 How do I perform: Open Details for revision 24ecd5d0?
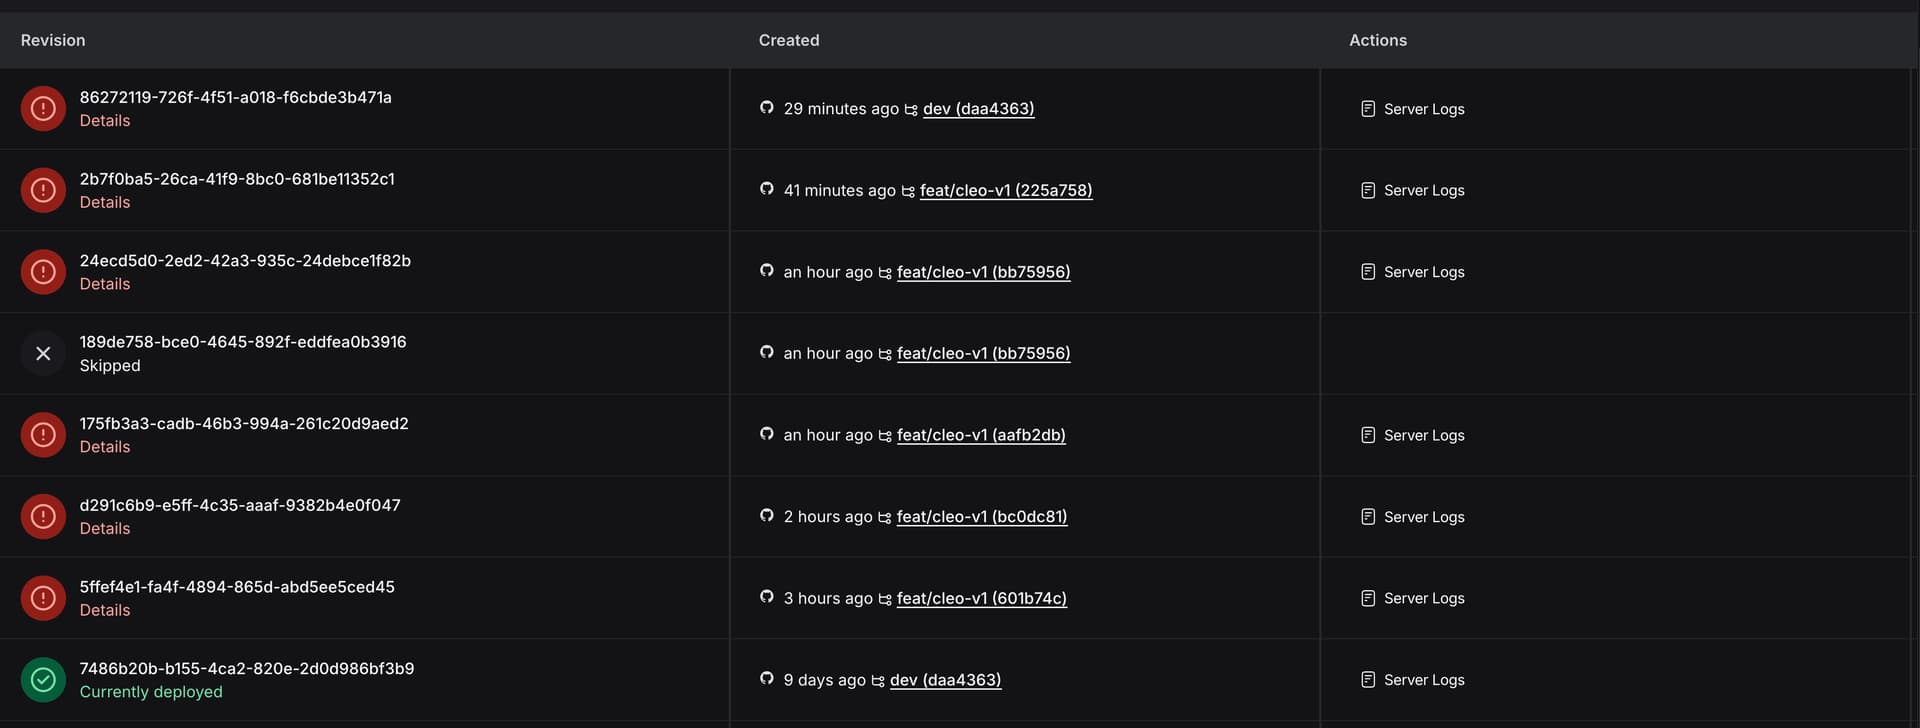click(105, 284)
